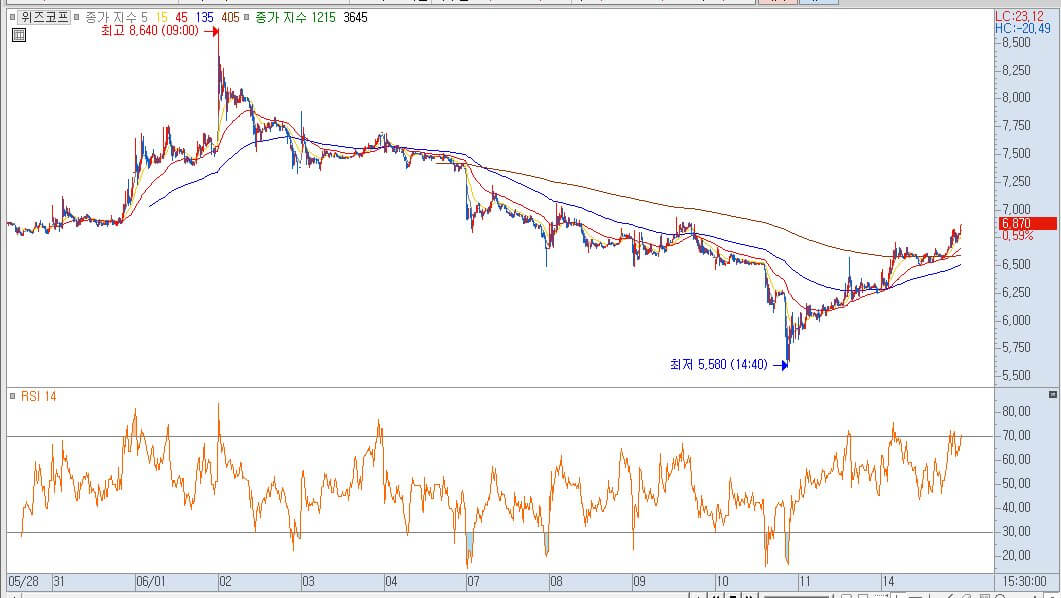The image size is (1061, 598).
Task: Click the small icon at RSI panel corner
Action: coord(1053,394)
